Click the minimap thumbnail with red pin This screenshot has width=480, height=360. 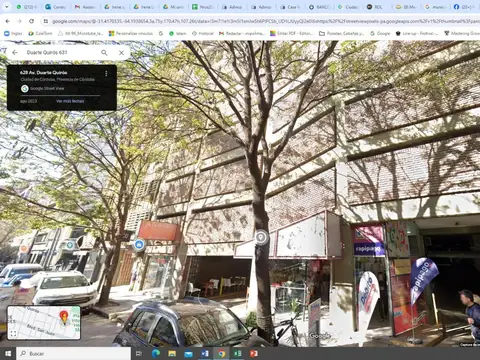click(x=44, y=323)
